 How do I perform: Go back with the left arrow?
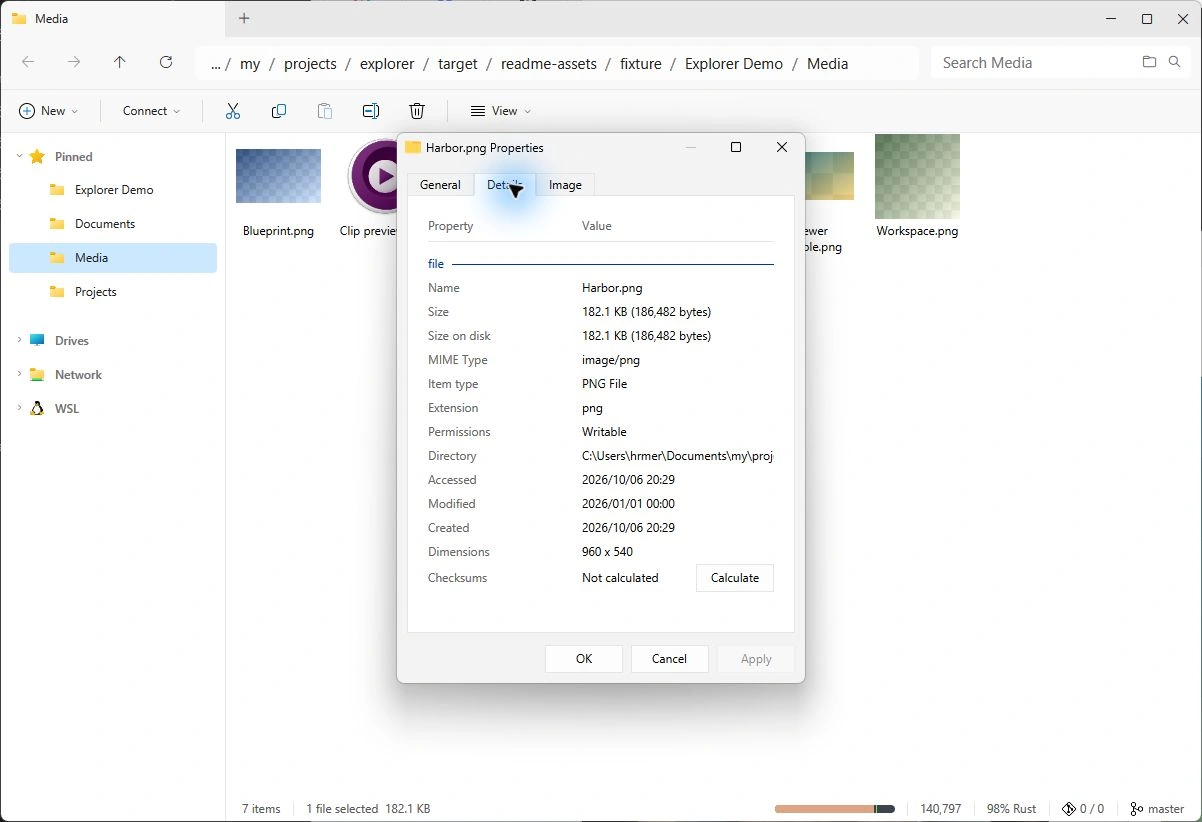28,62
